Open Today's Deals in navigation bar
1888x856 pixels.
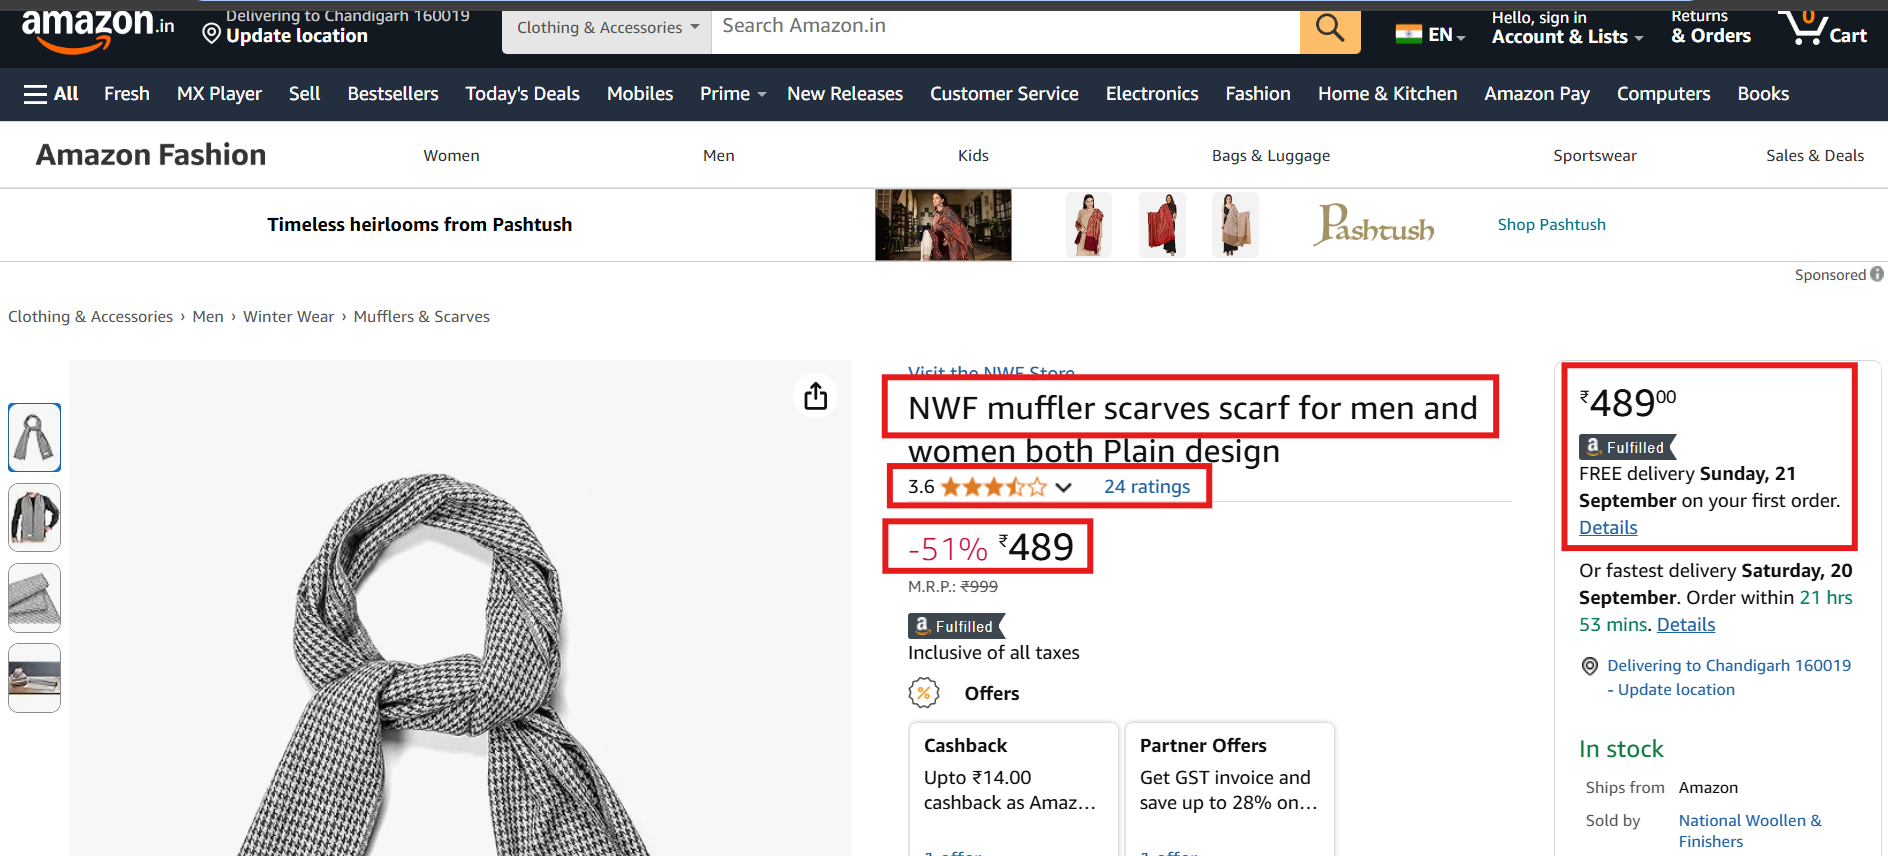(x=522, y=94)
